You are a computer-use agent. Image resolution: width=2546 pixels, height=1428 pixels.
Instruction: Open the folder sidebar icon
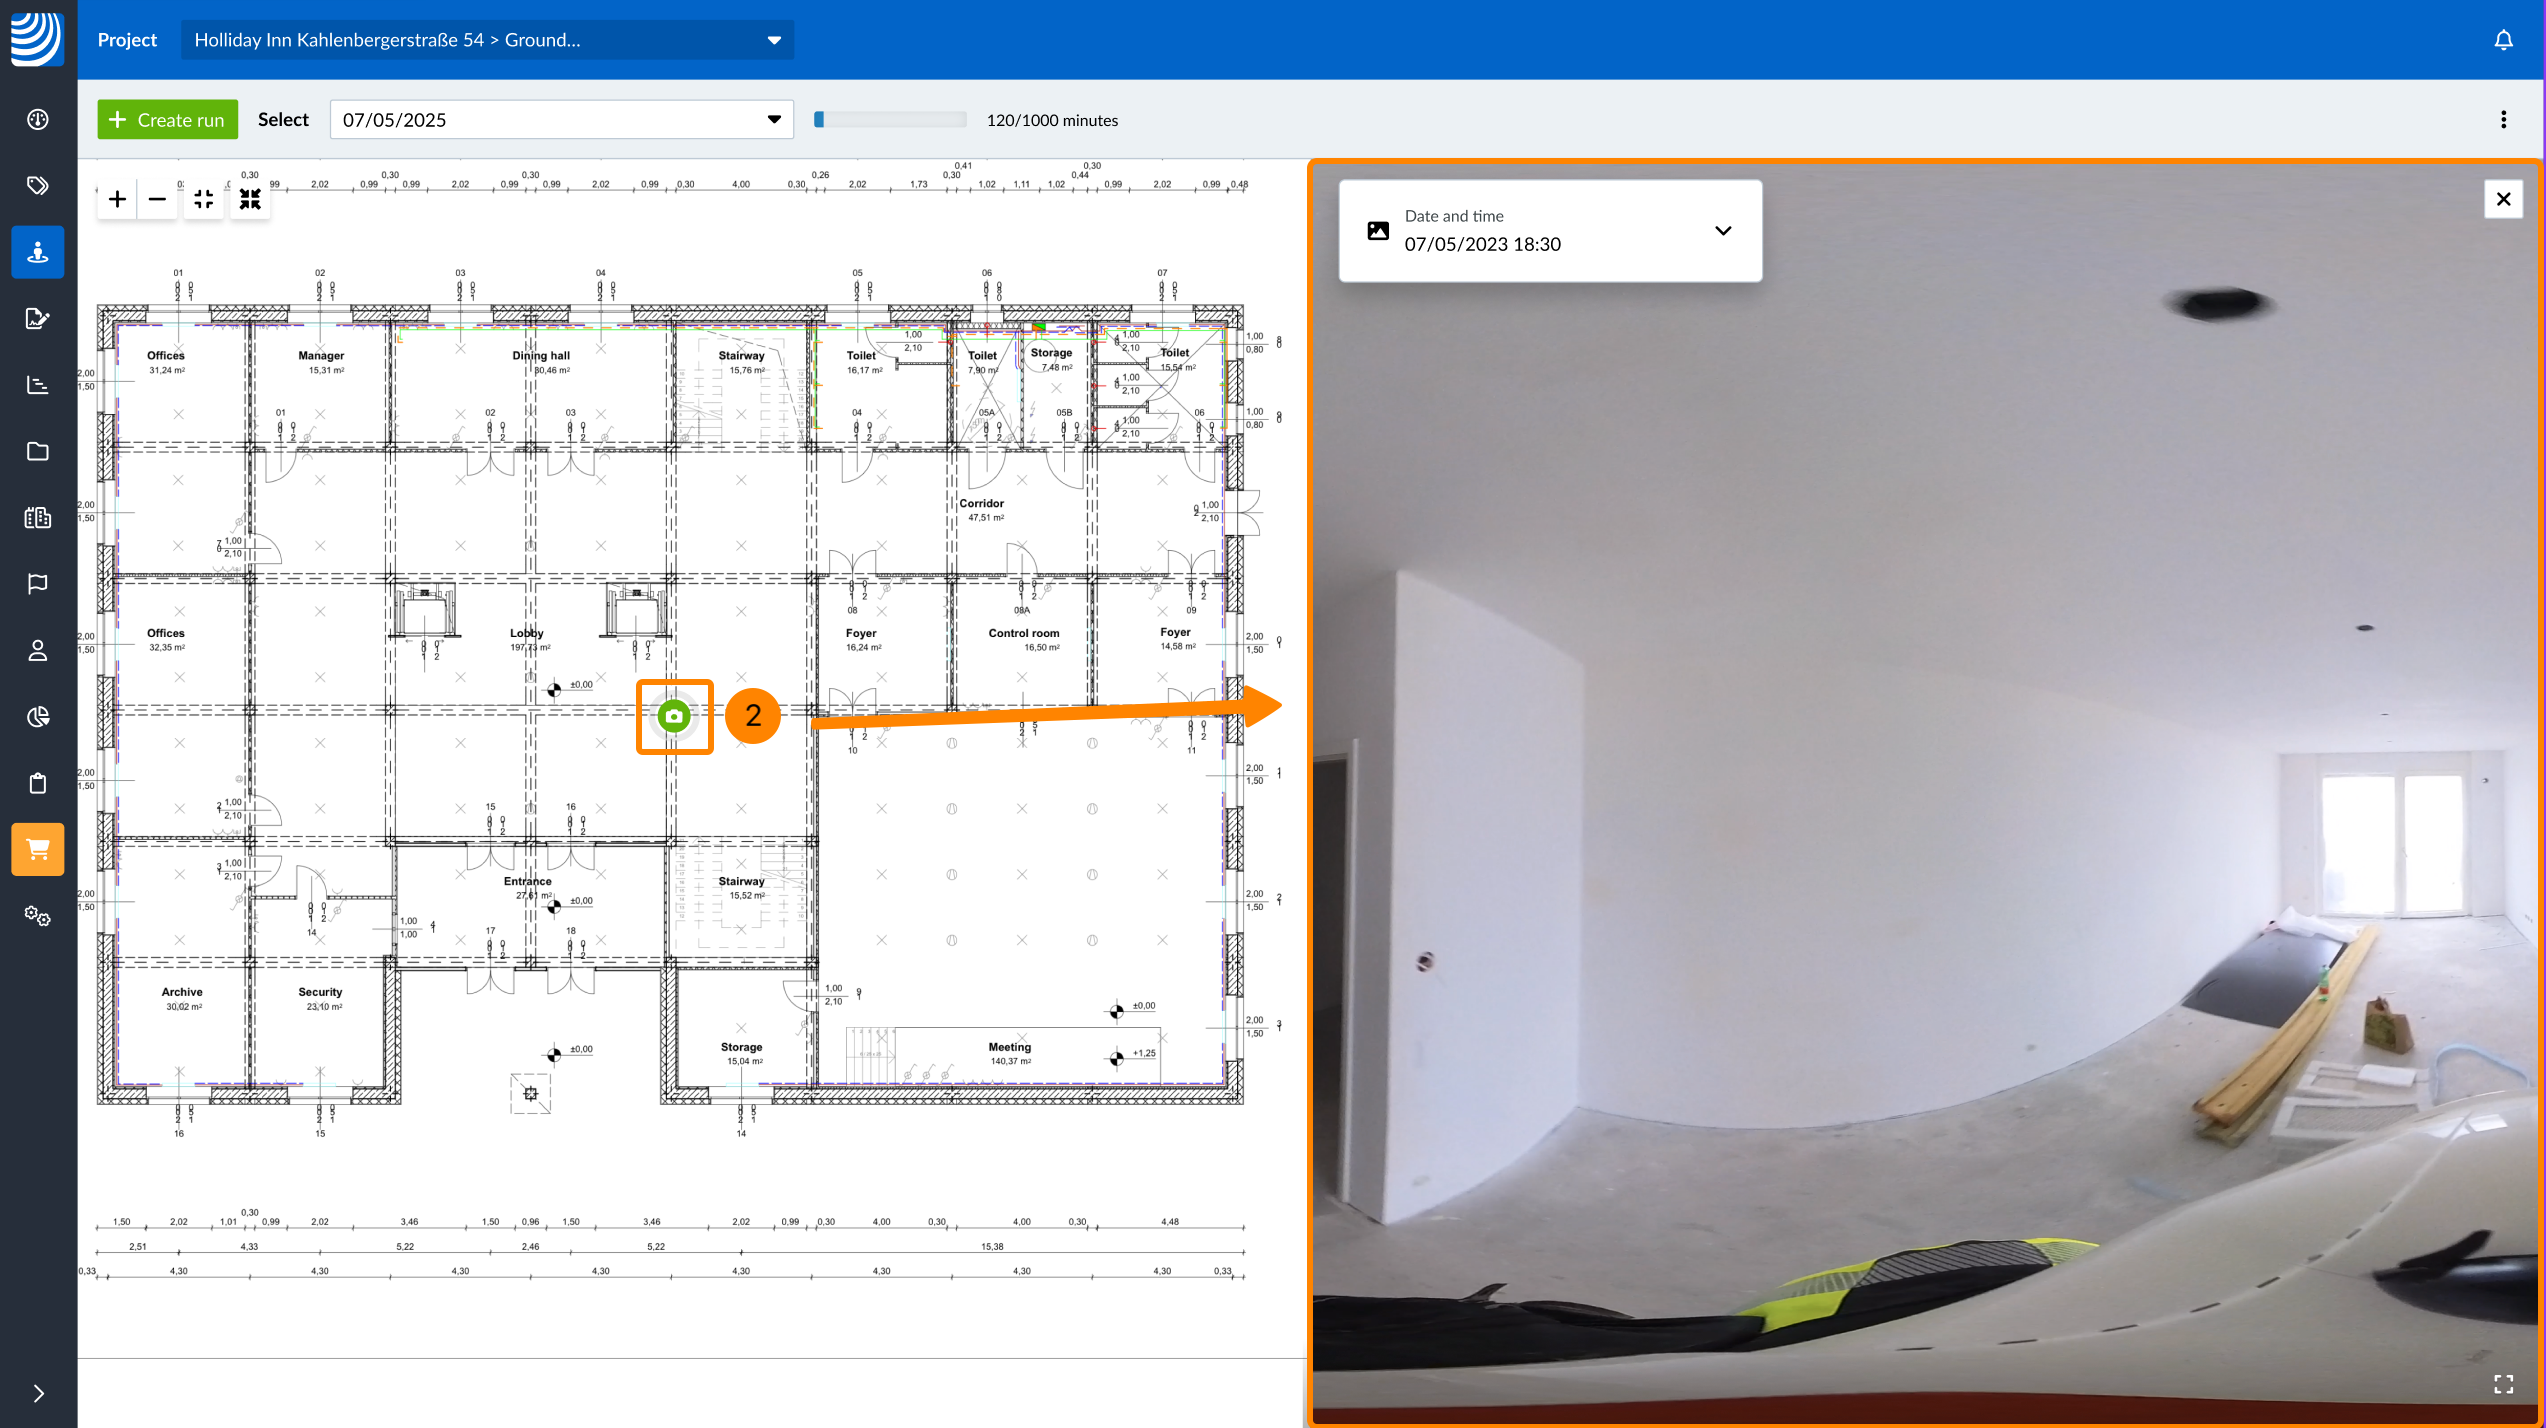click(38, 451)
